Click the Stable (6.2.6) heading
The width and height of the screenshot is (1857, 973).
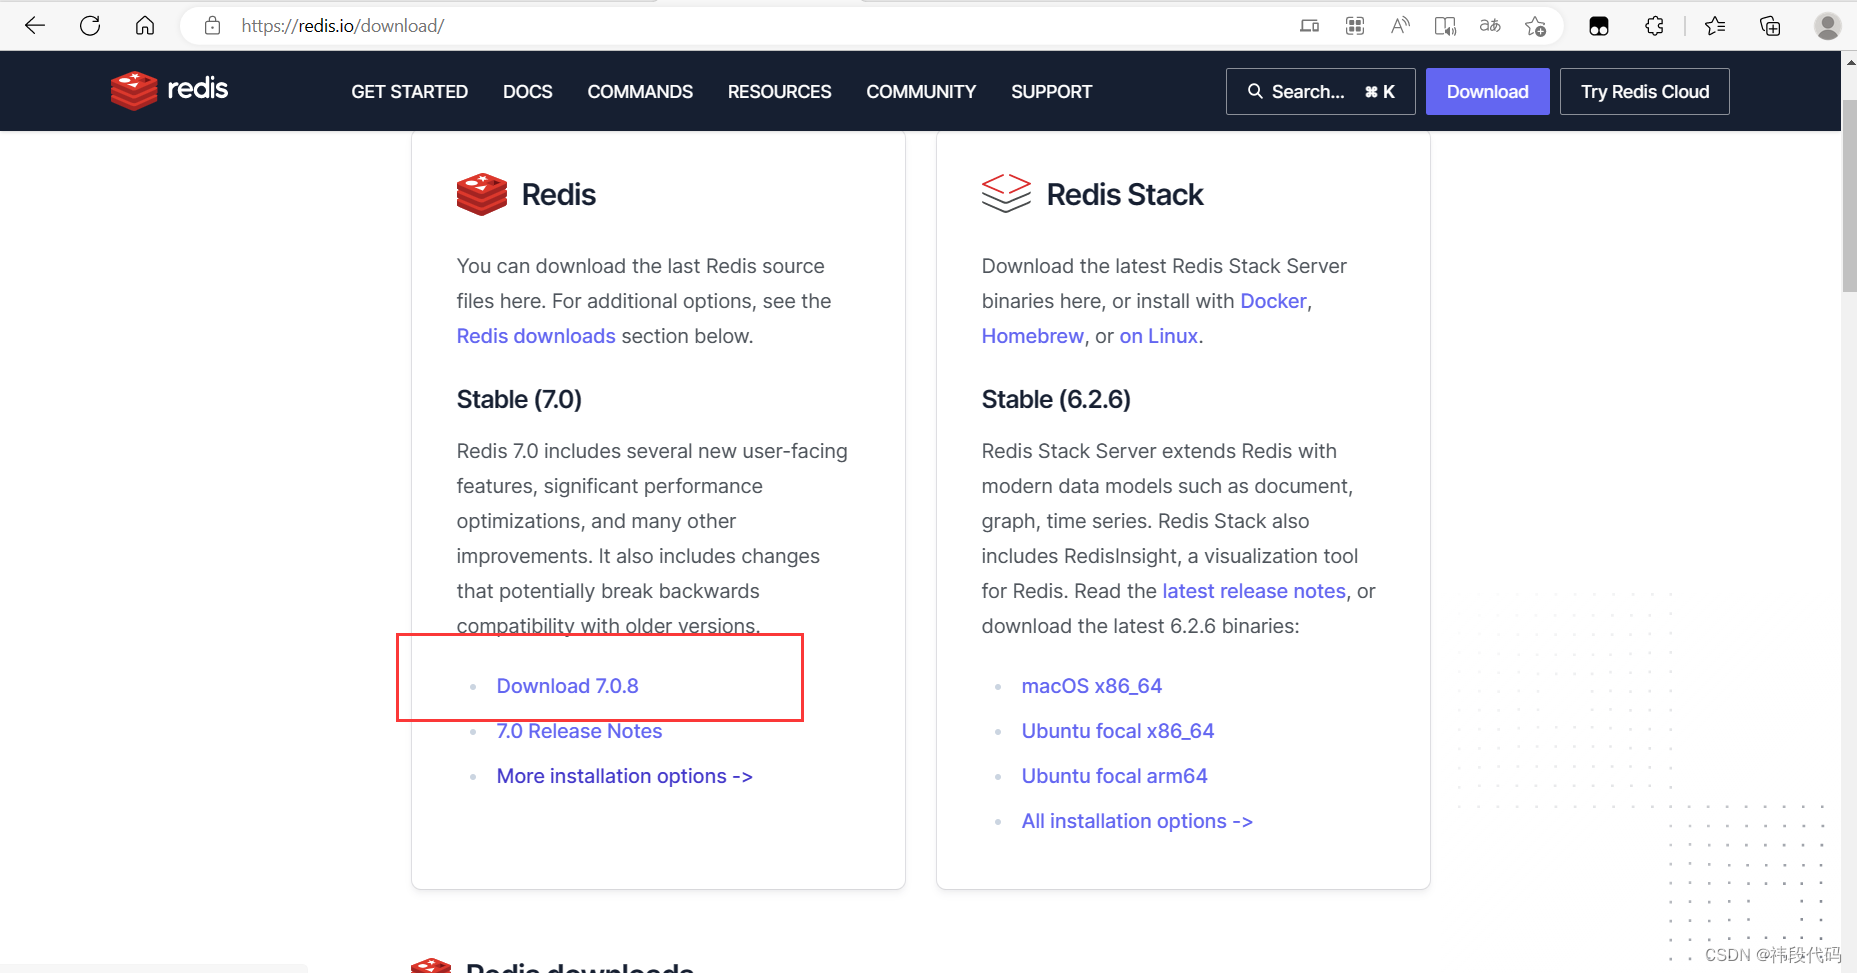point(1056,399)
